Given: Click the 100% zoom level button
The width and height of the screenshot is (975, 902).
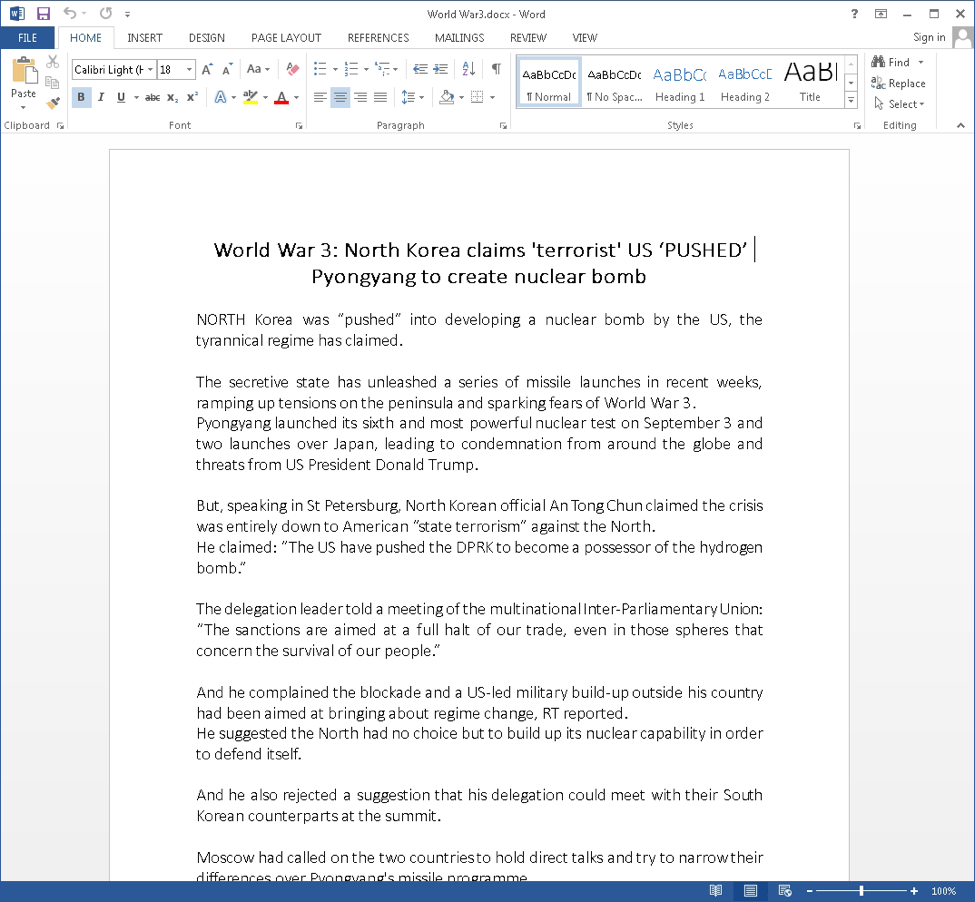Looking at the screenshot, I should tap(943, 891).
